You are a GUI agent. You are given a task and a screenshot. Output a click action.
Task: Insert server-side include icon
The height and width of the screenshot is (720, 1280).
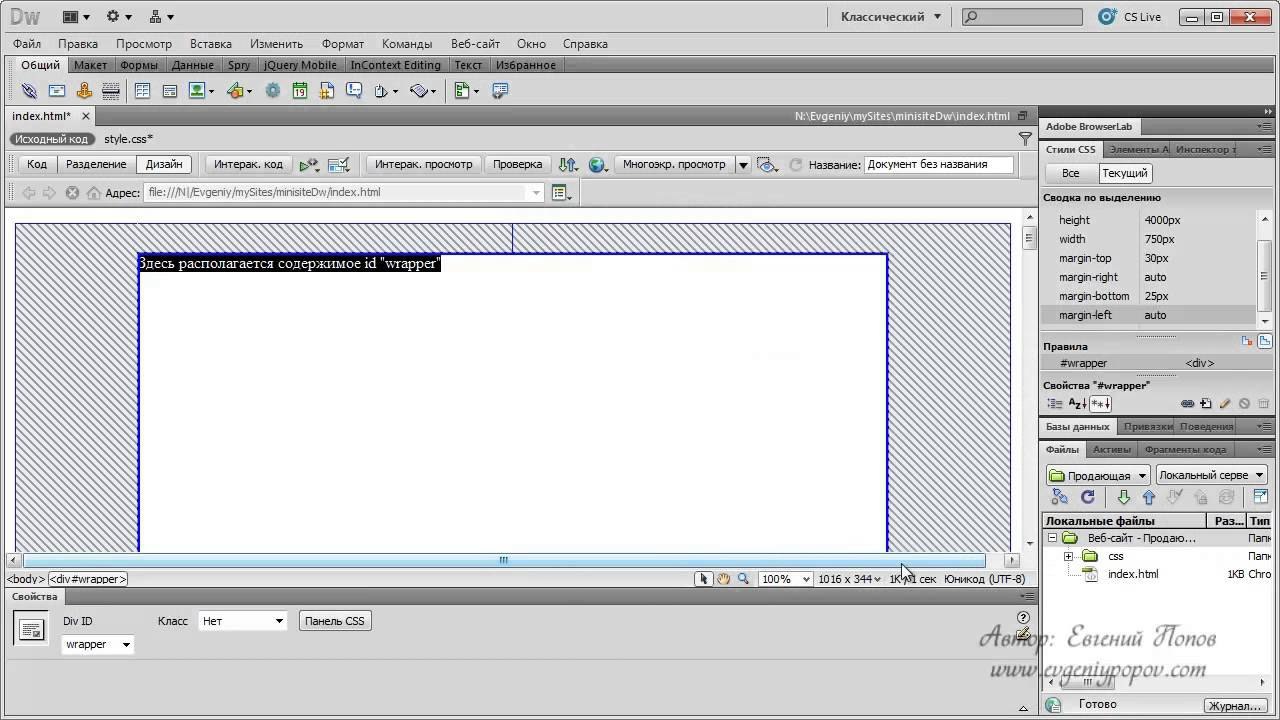coord(326,91)
